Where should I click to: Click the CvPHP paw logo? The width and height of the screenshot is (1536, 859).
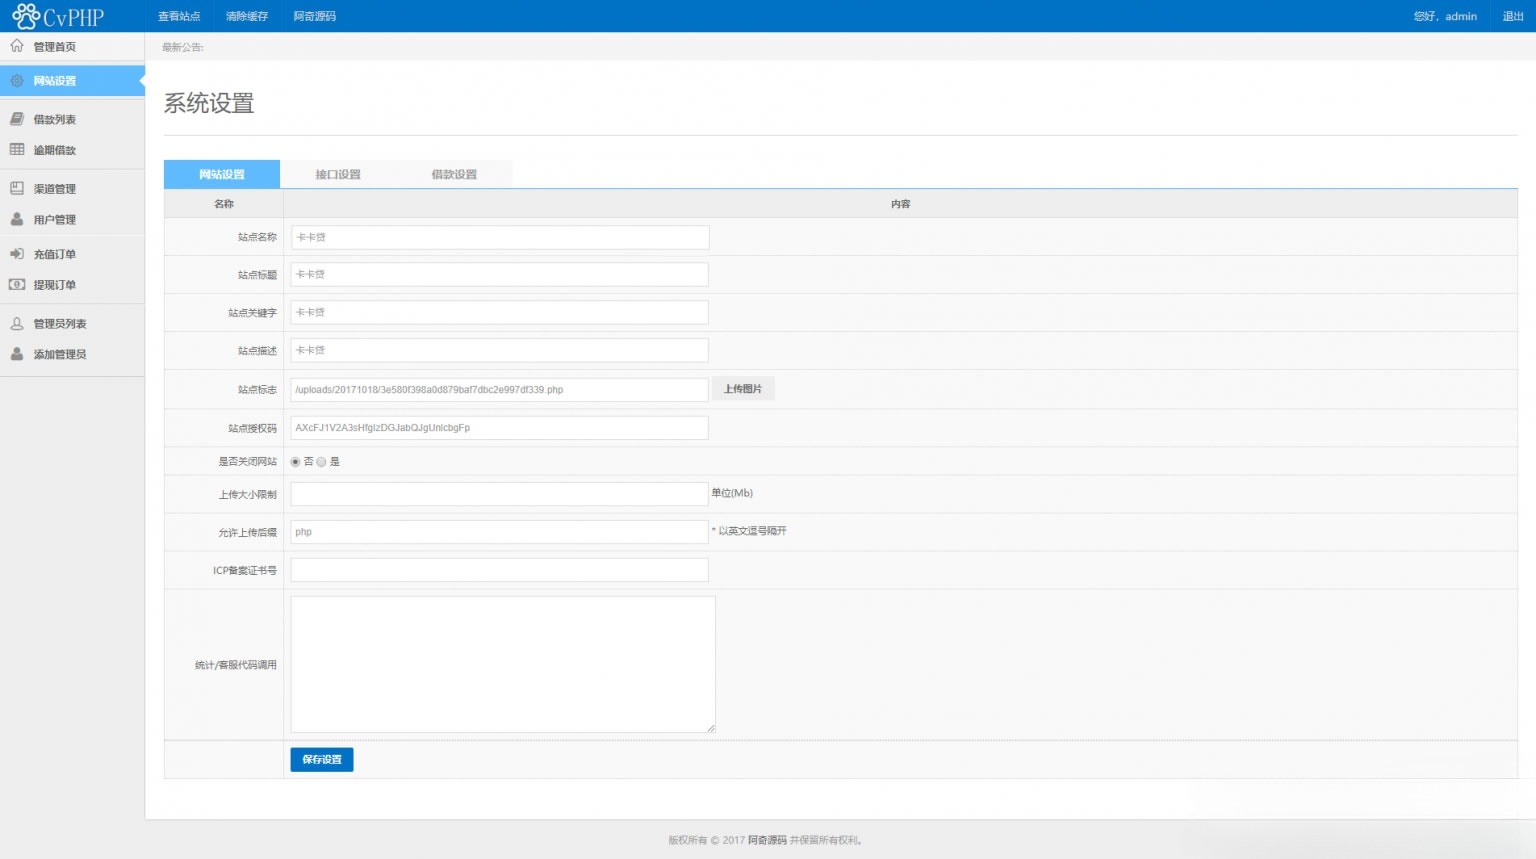tap(26, 16)
